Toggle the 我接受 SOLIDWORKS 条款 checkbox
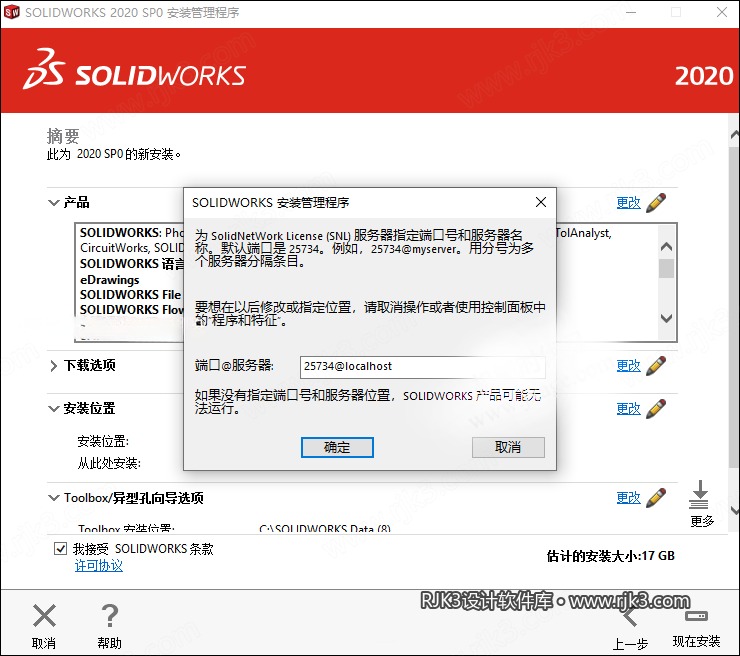Screen dimensions: 740x656 point(60,548)
